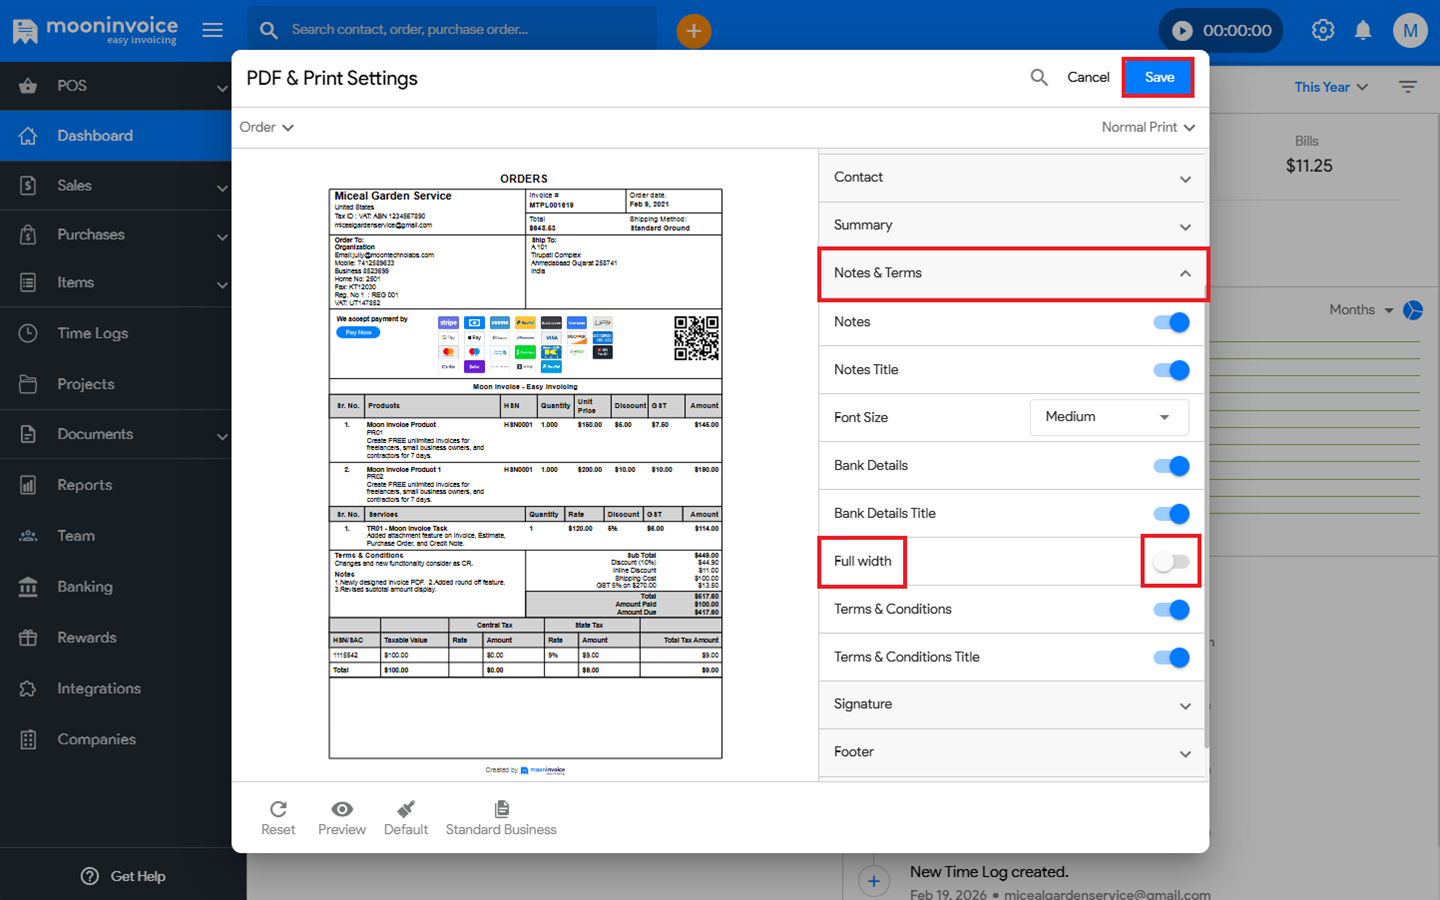Image resolution: width=1440 pixels, height=900 pixels.
Task: Open the notifications bell icon
Action: click(1362, 30)
